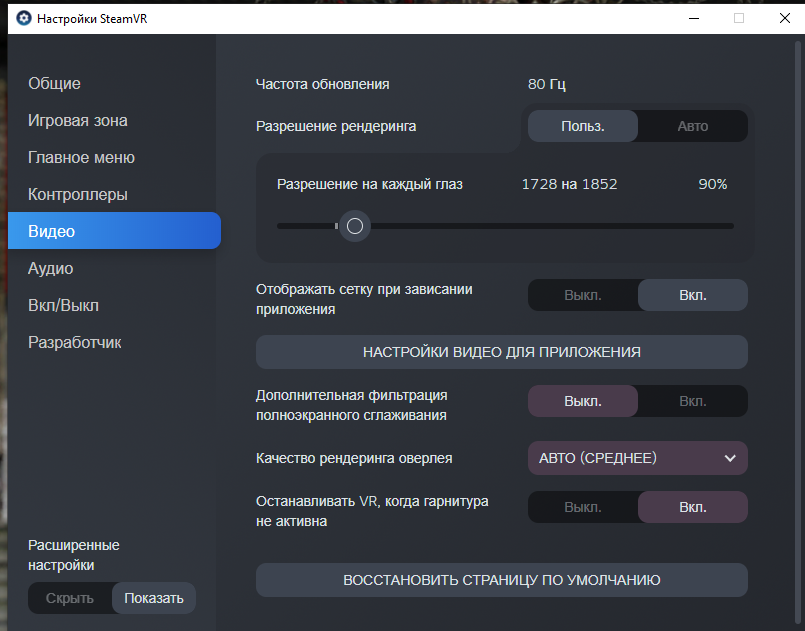Turn off grid display when app hangs

coord(583,295)
